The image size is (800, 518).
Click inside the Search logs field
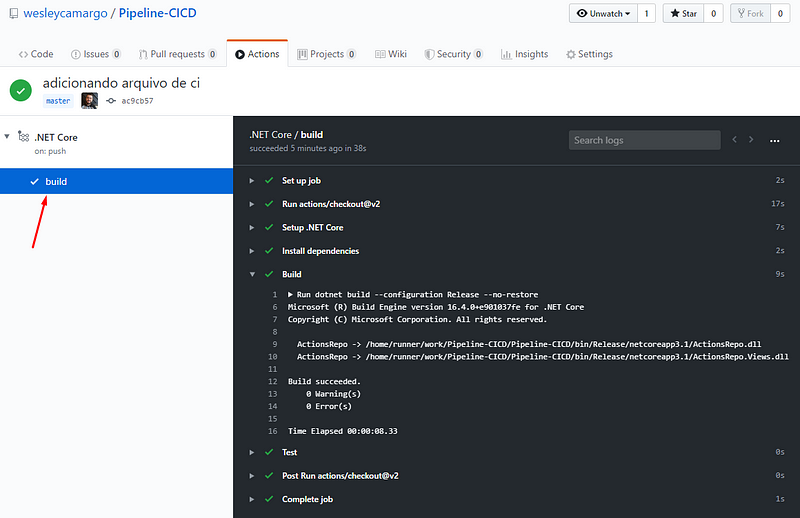[x=644, y=140]
